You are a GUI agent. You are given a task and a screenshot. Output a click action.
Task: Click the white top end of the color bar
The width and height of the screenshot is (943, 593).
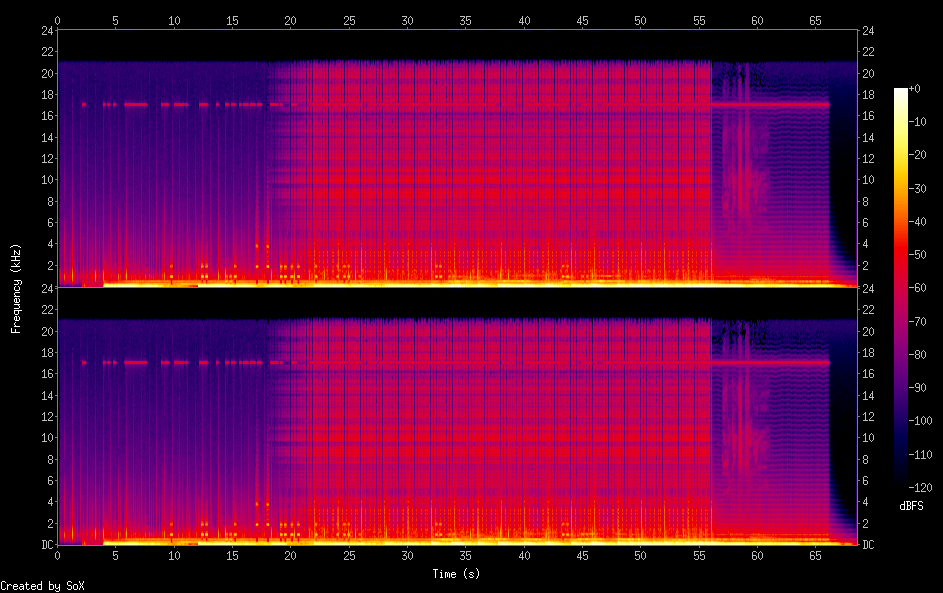coord(901,91)
